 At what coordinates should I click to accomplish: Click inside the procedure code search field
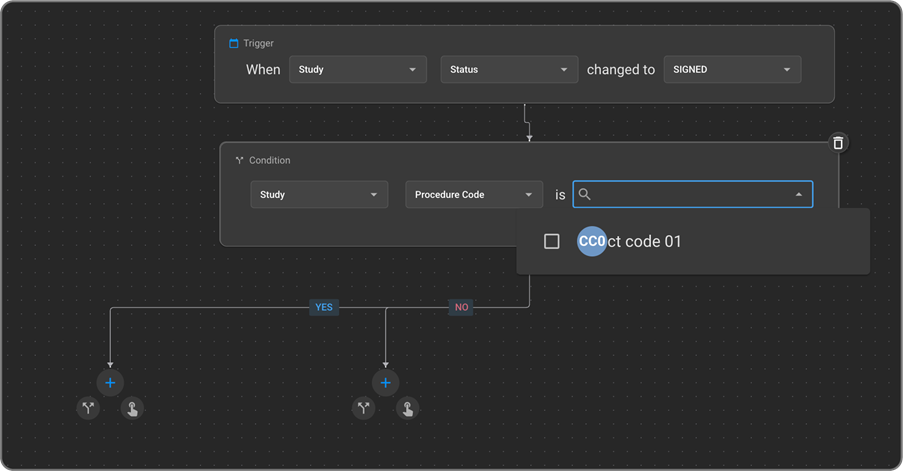coord(690,194)
